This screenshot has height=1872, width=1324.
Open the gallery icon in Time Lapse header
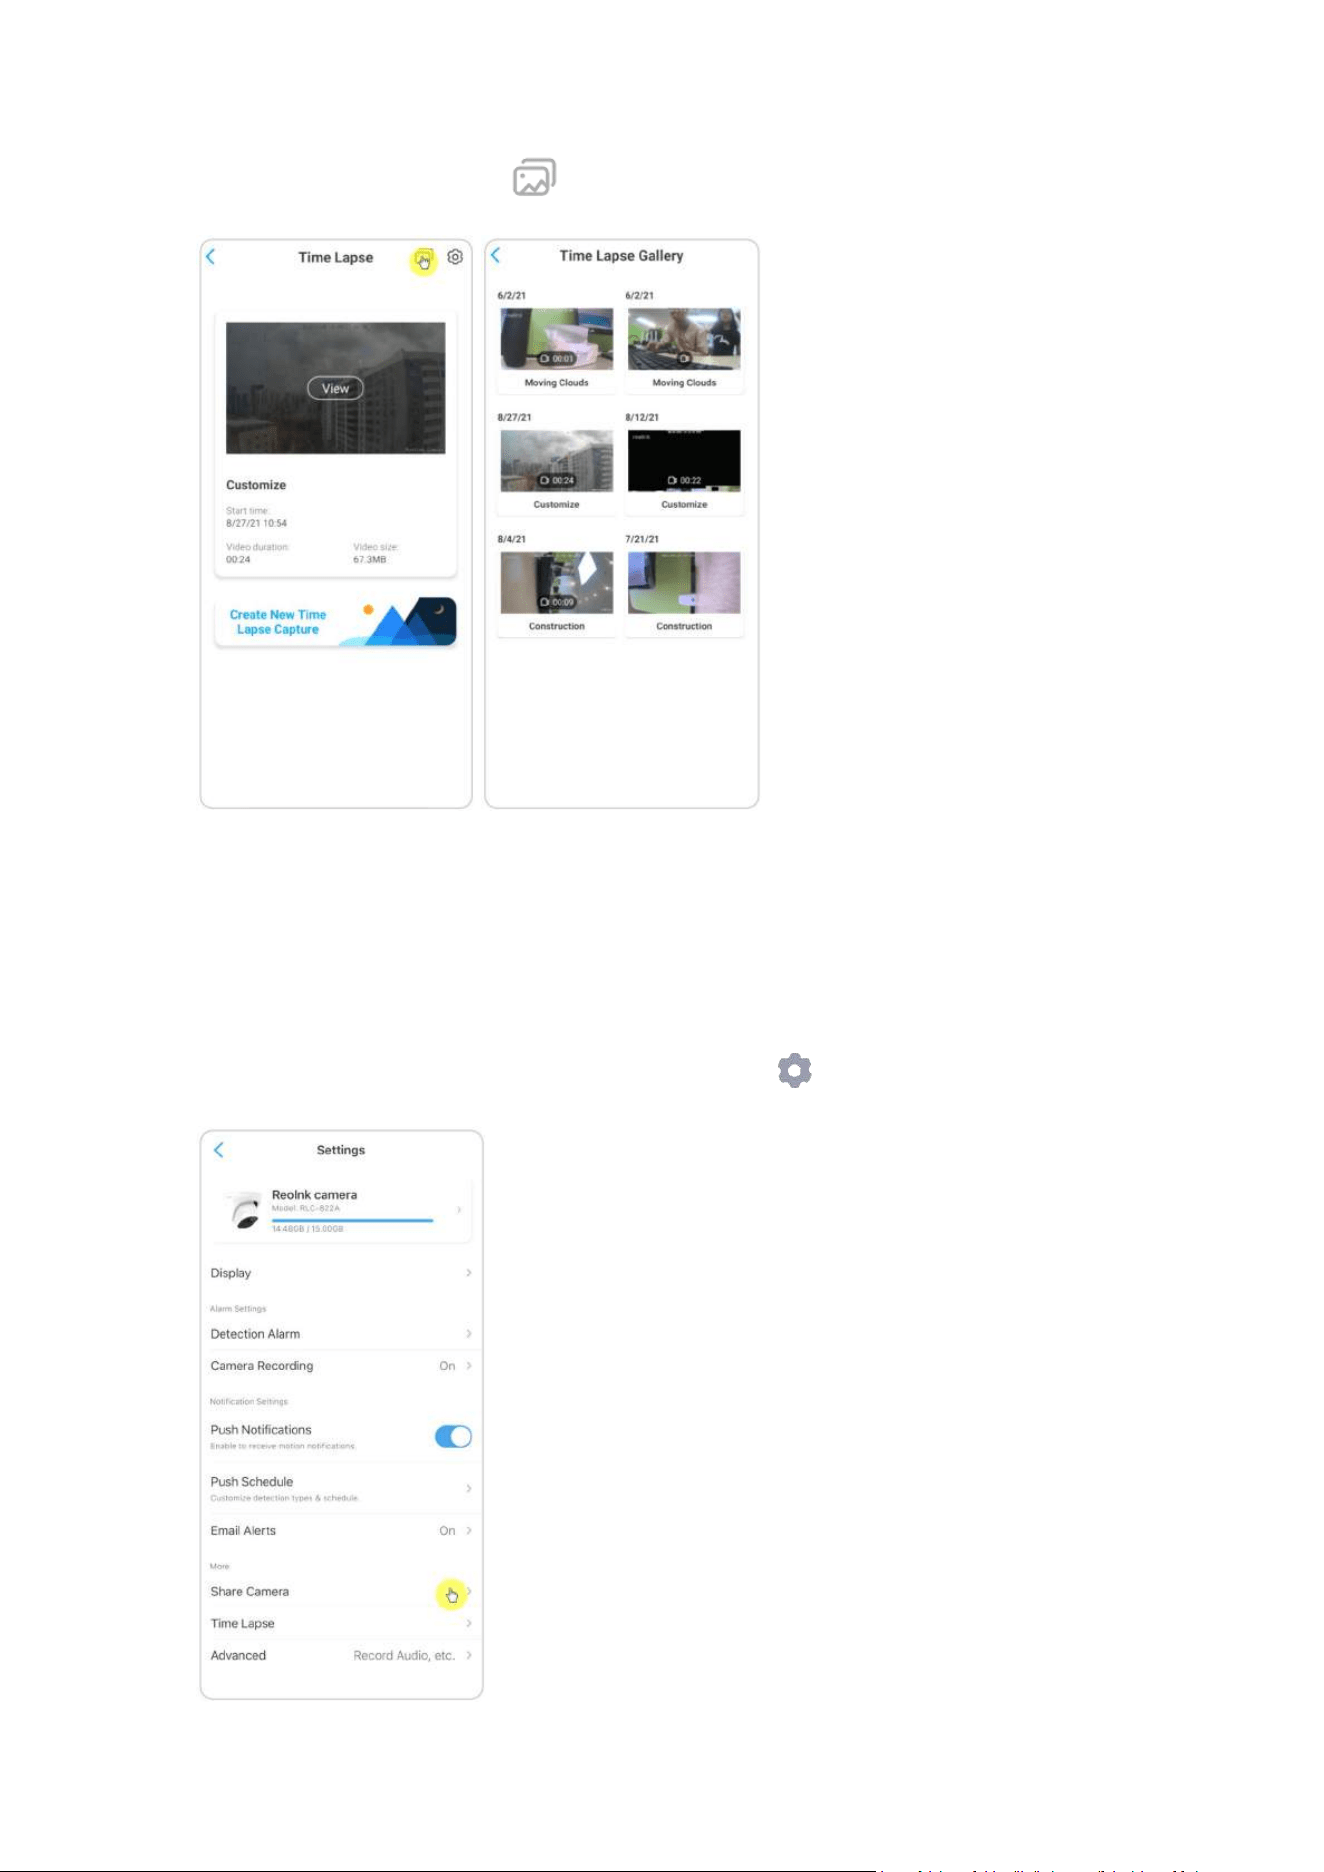[424, 260]
